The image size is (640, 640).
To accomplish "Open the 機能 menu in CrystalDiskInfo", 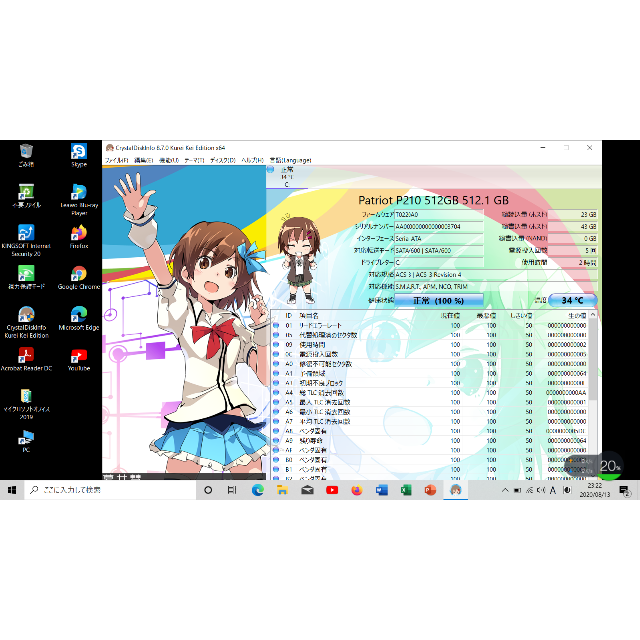I will pos(169,160).
